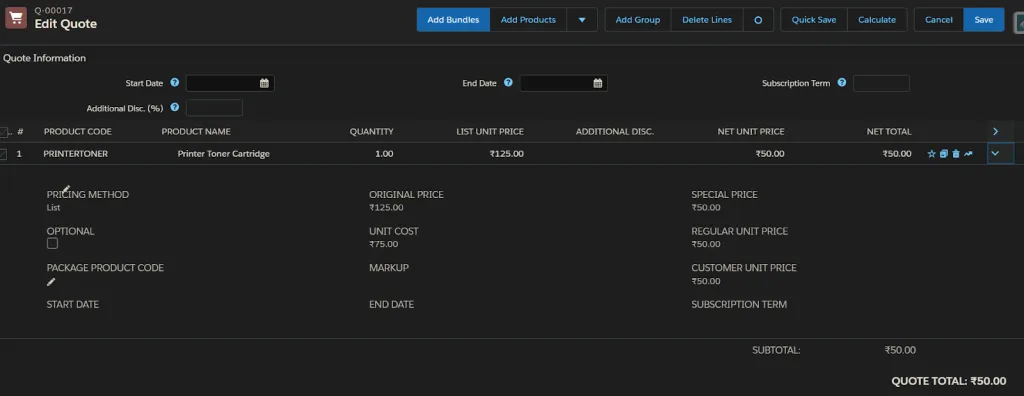Toggle the checkbox for line 1 PRINTERTONER
The width and height of the screenshot is (1024, 396).
pyautogui.click(x=4, y=154)
